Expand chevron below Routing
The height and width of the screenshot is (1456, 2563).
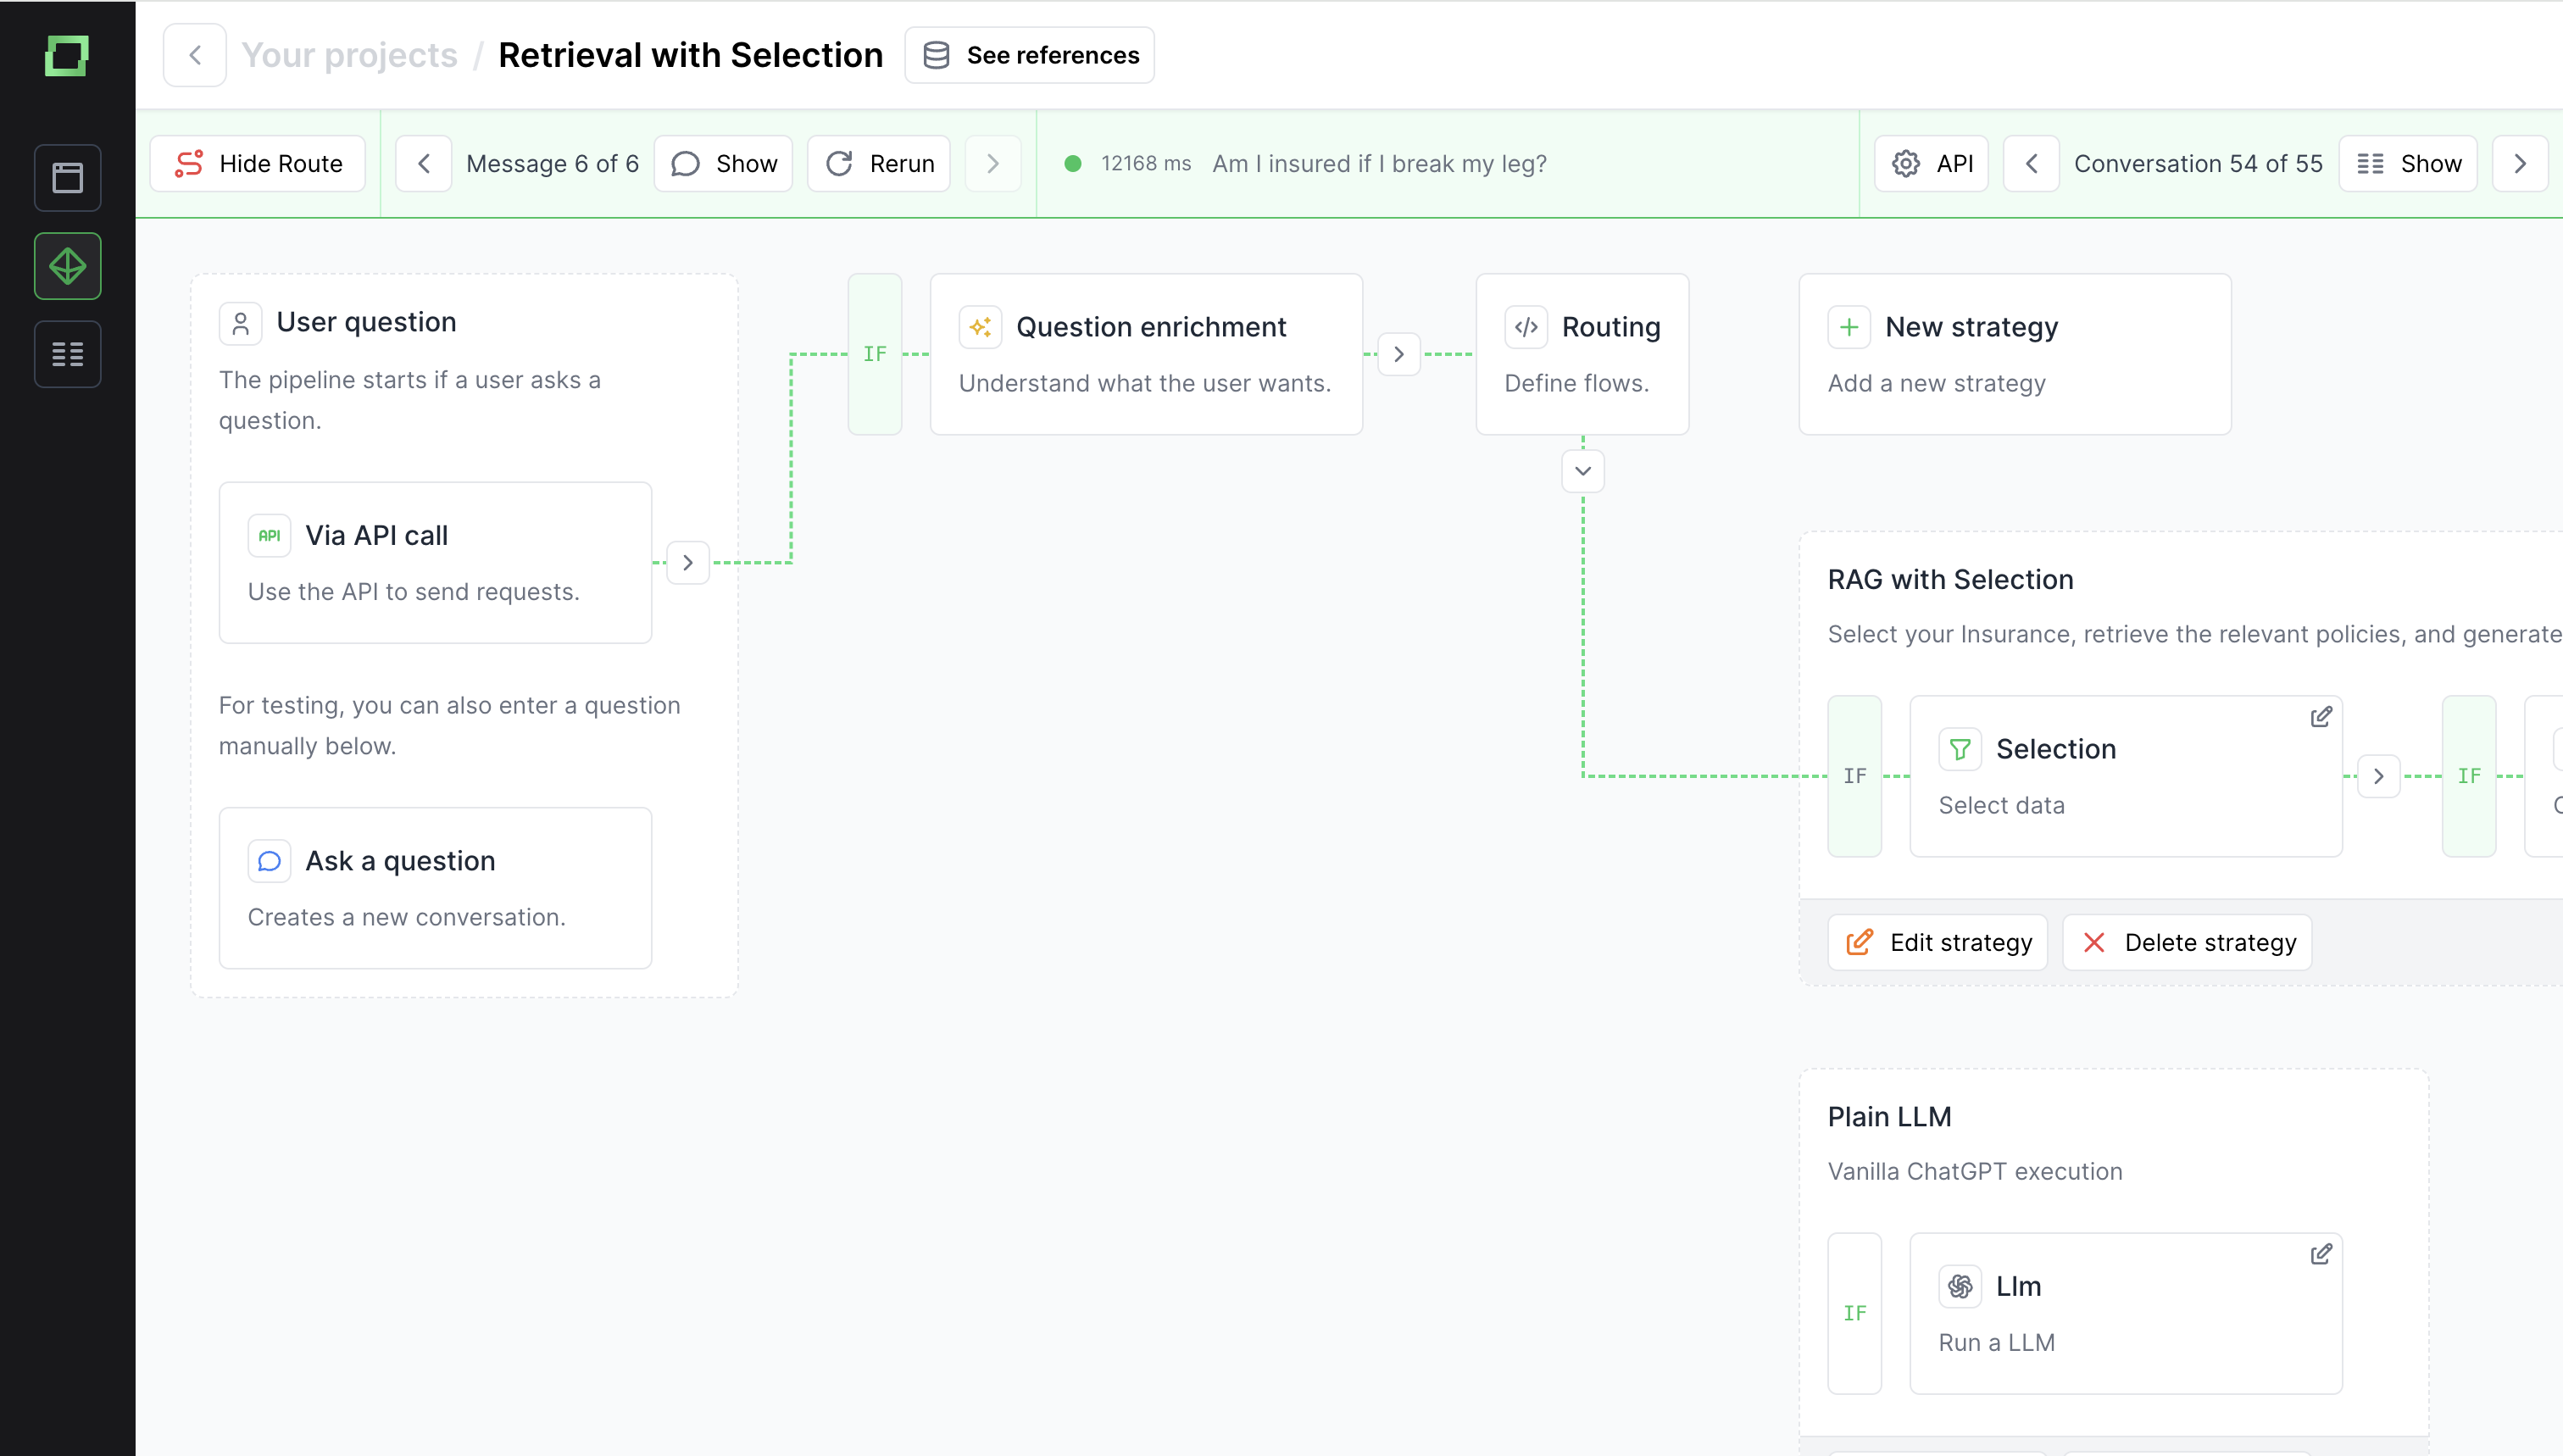pyautogui.click(x=1583, y=471)
